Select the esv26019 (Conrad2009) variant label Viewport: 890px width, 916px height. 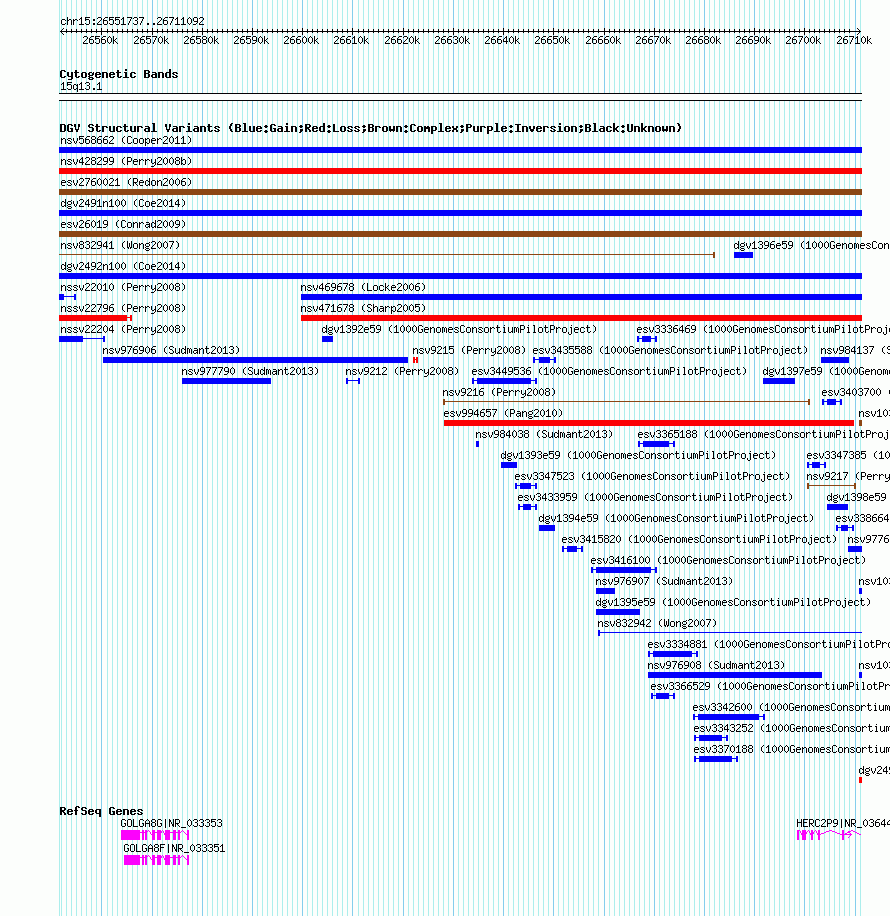coord(123,224)
